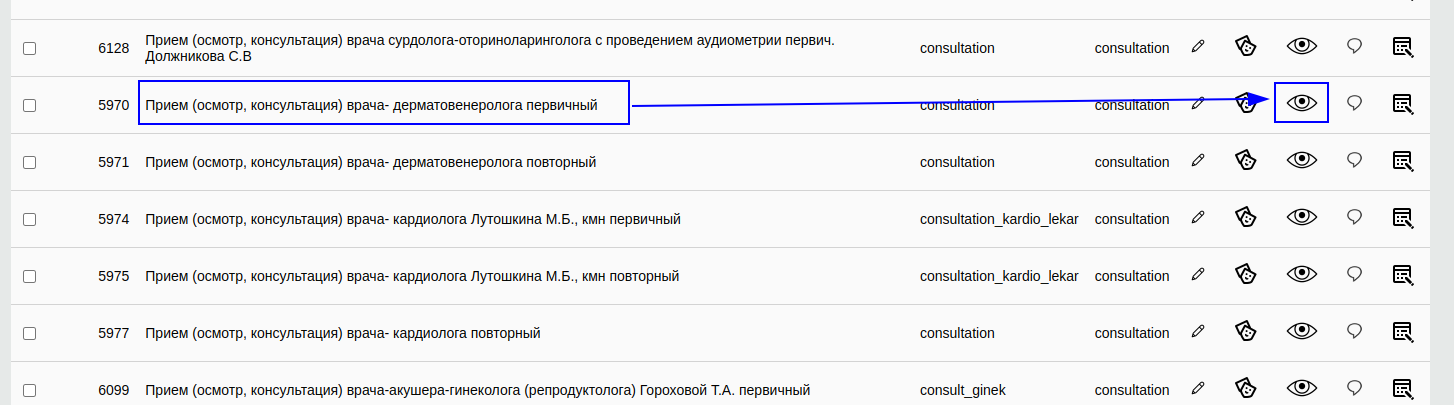Click the pencil edit icon for row 6128
Screen dimensions: 1454x405
pyautogui.click(x=1198, y=47)
